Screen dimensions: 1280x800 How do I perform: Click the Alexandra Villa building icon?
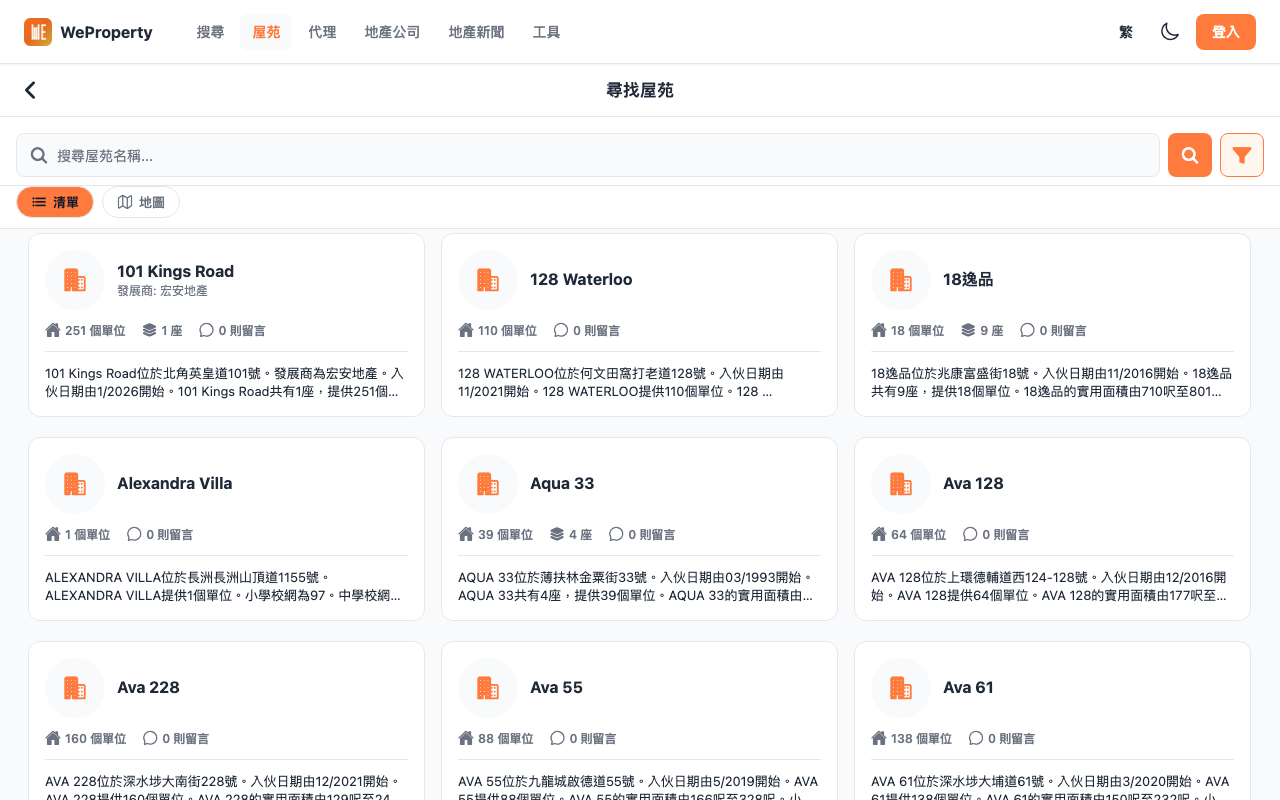coord(75,484)
